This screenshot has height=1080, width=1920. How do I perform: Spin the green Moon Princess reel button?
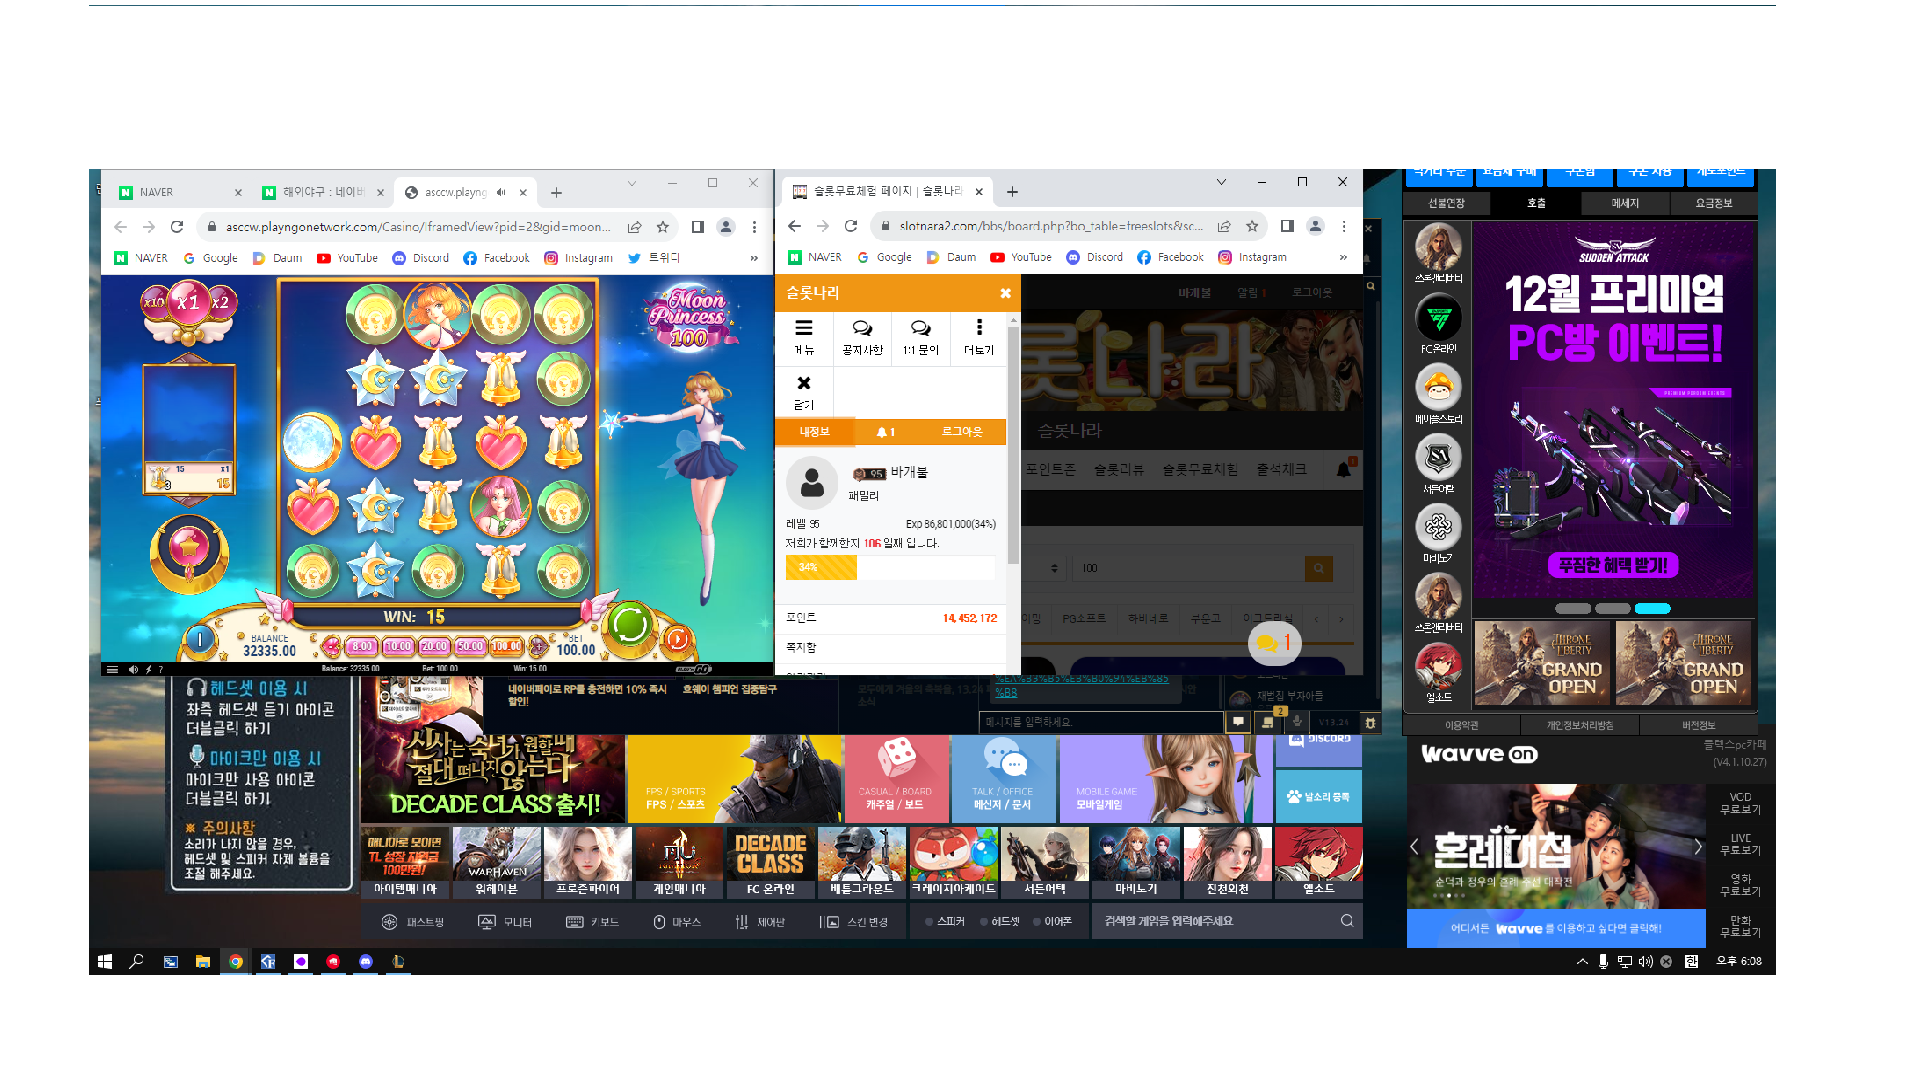pyautogui.click(x=630, y=624)
